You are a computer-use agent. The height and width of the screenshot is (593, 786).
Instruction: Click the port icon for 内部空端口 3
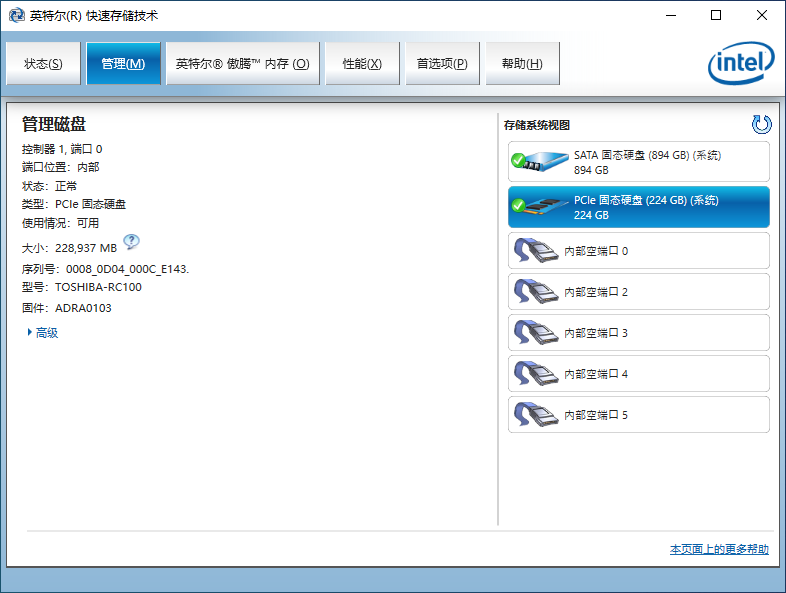coord(536,333)
